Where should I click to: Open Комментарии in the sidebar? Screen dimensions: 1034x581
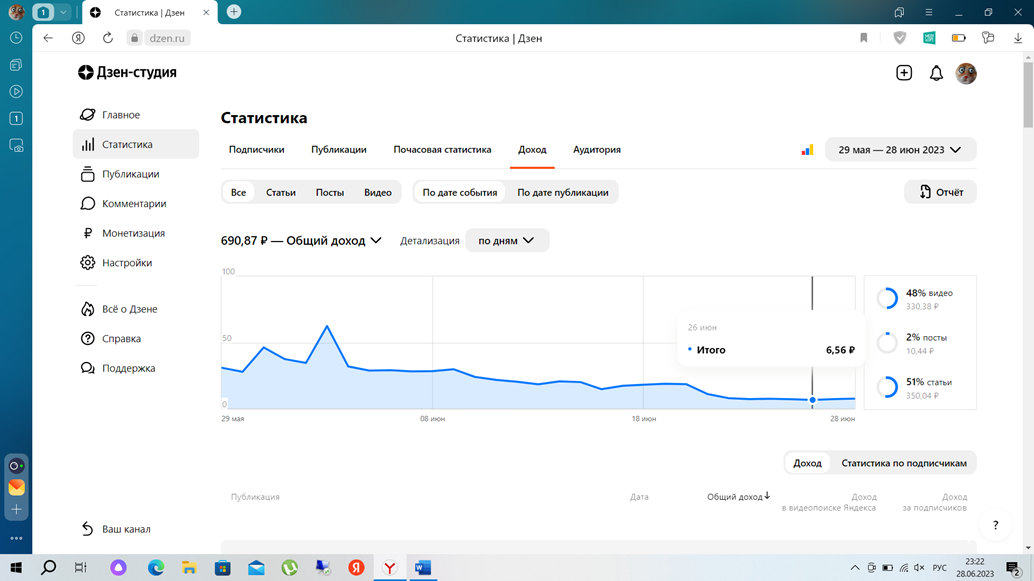(x=123, y=204)
